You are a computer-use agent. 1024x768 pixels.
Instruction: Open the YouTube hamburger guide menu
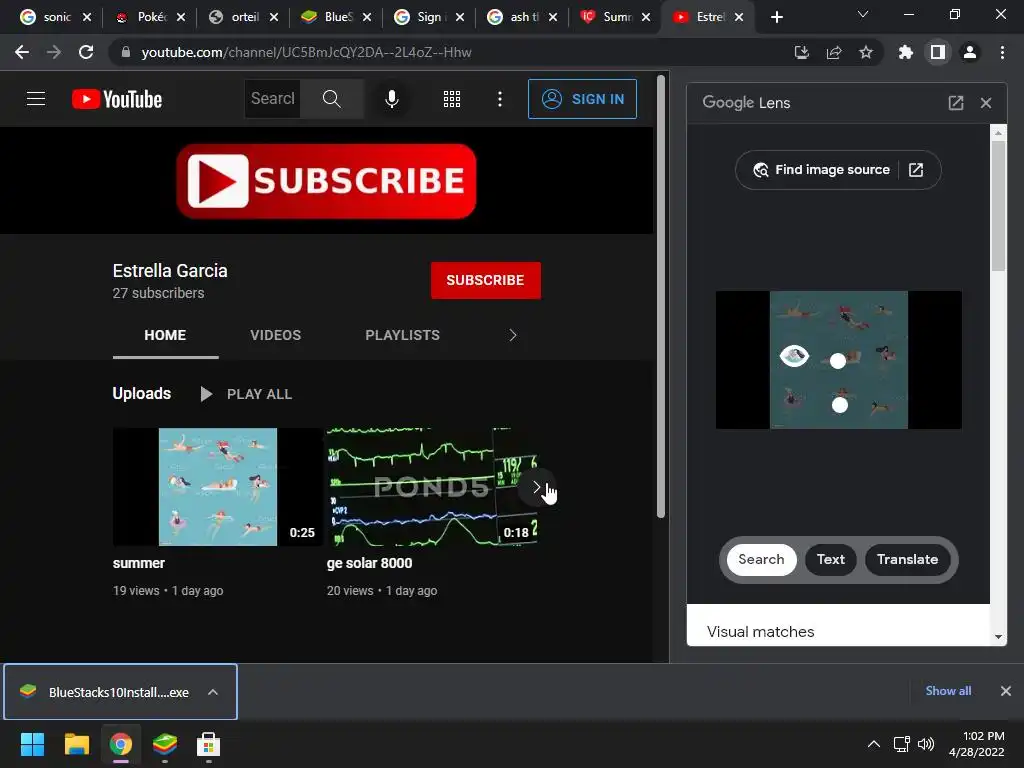click(36, 99)
